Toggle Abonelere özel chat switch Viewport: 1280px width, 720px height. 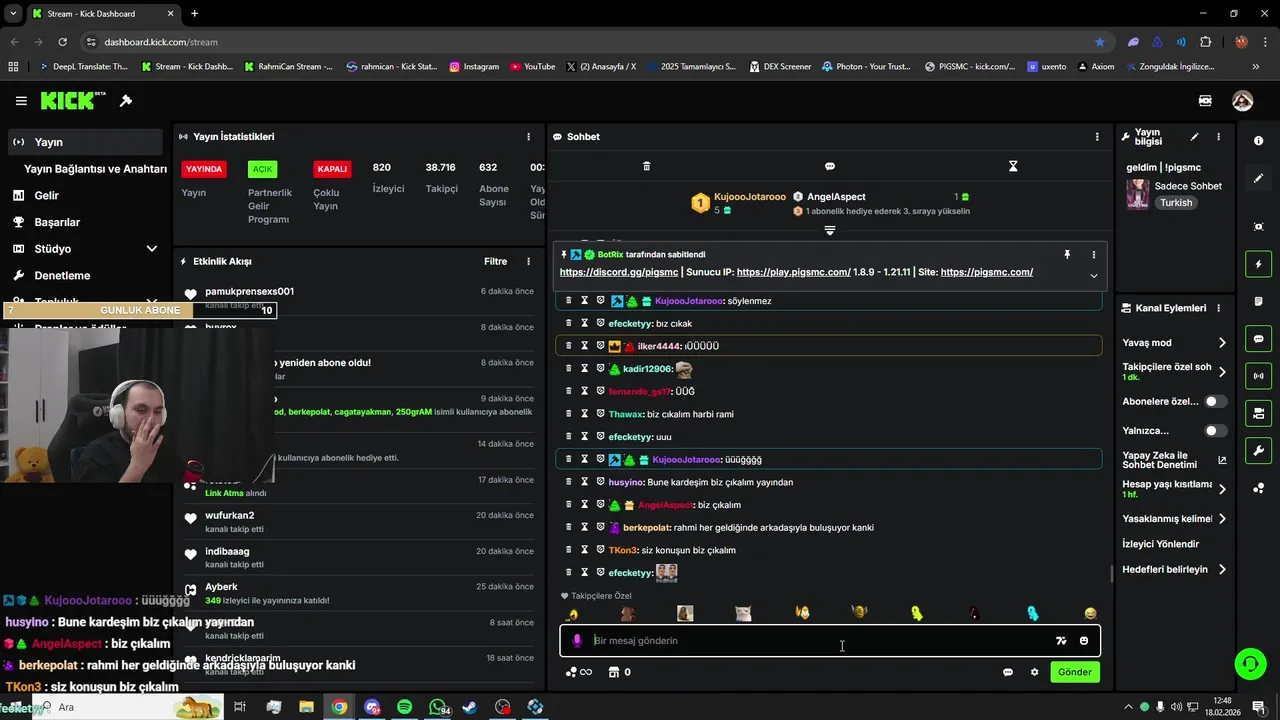pyautogui.click(x=1215, y=401)
